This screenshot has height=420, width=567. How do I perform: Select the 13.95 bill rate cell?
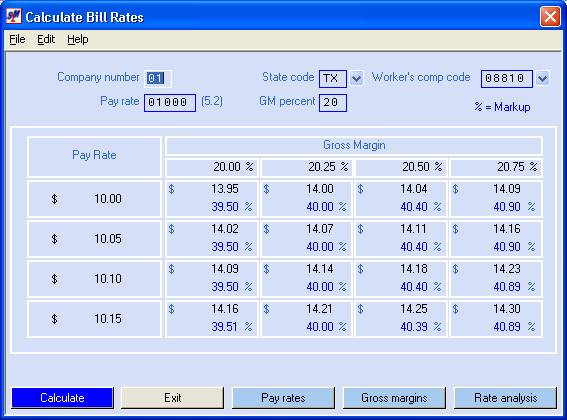(212, 199)
